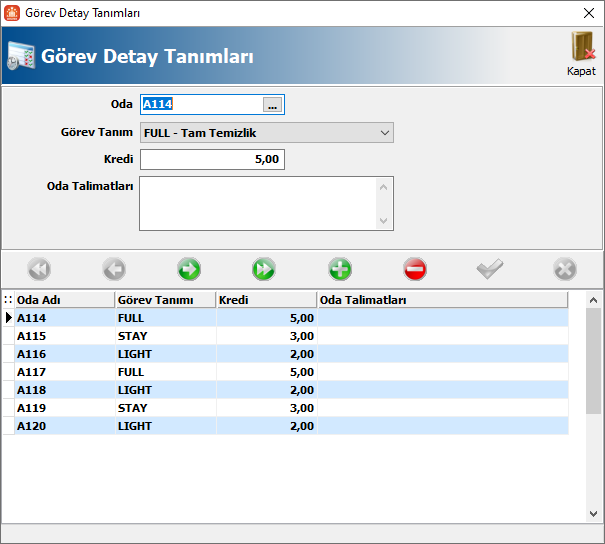Sort by Oda Adı column header
The image size is (605, 544).
coord(64,300)
